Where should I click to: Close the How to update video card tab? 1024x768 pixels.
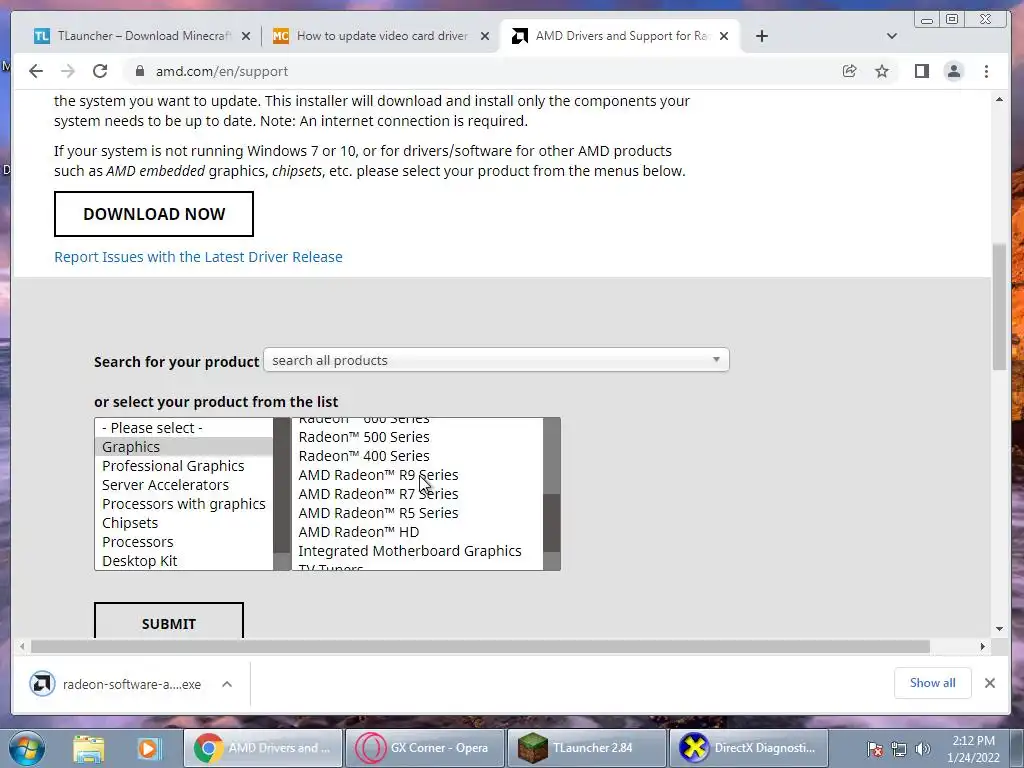pyautogui.click(x=485, y=36)
